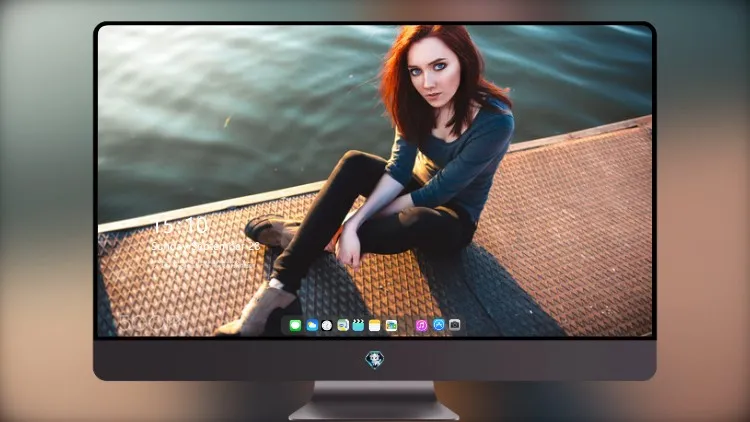Open the Clock icon in the dock

coord(327,325)
